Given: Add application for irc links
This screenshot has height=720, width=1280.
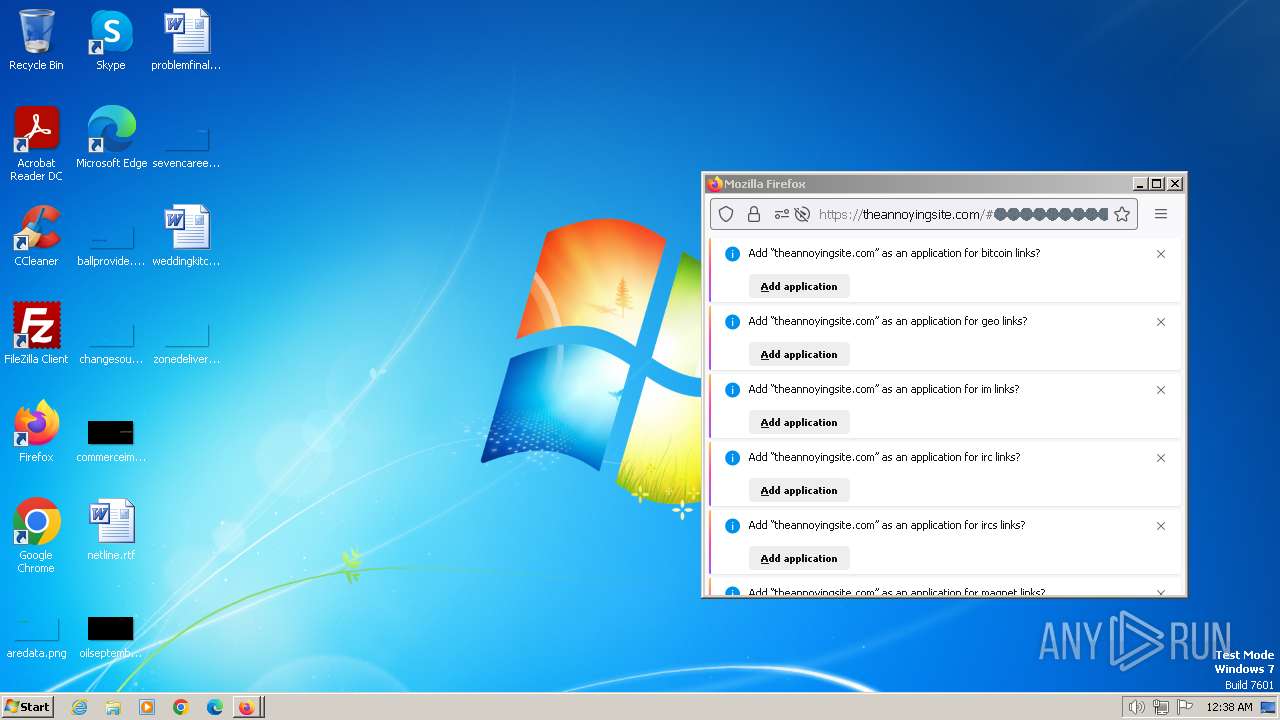Looking at the screenshot, I should coord(799,490).
